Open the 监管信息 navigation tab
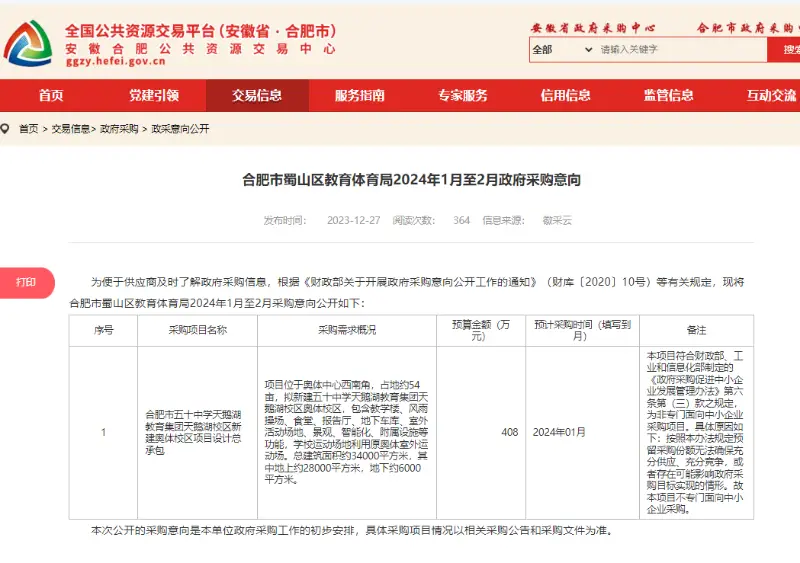 [x=669, y=95]
